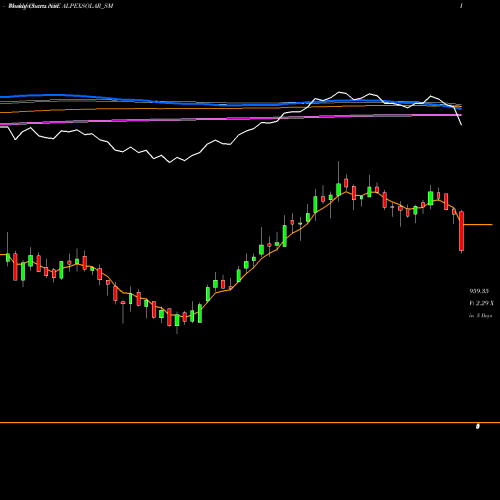Click the 939.35 price value
This screenshot has width=500, height=500.
[x=479, y=291]
